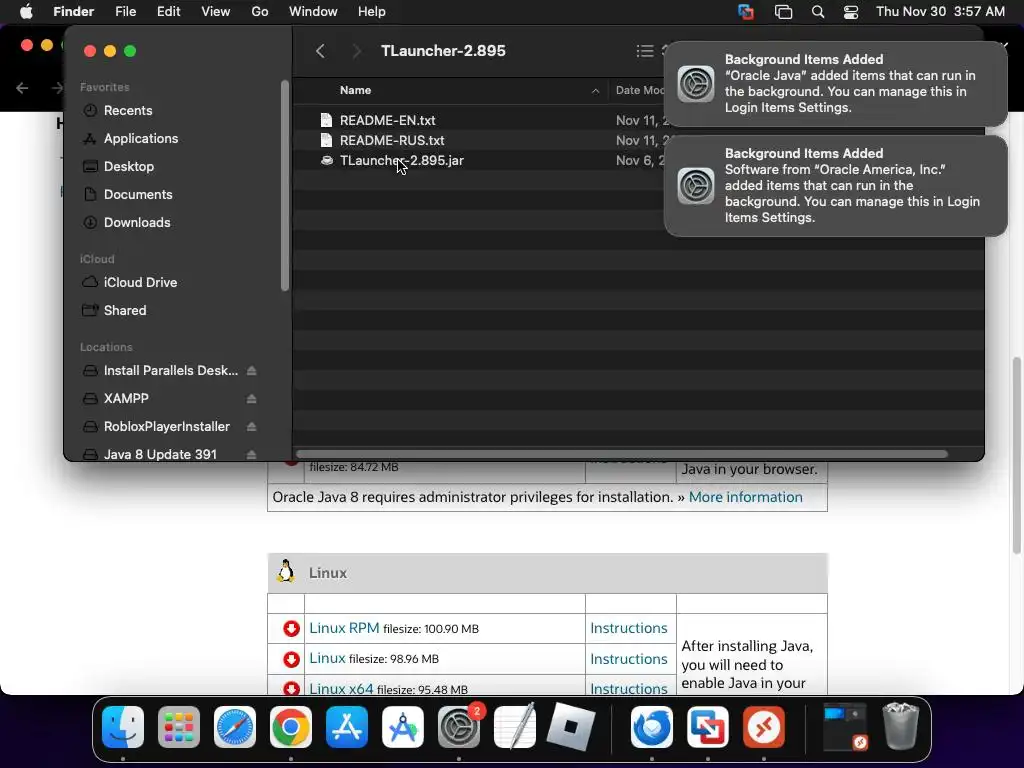Click overlapping windows menu bar icon

point(783,12)
